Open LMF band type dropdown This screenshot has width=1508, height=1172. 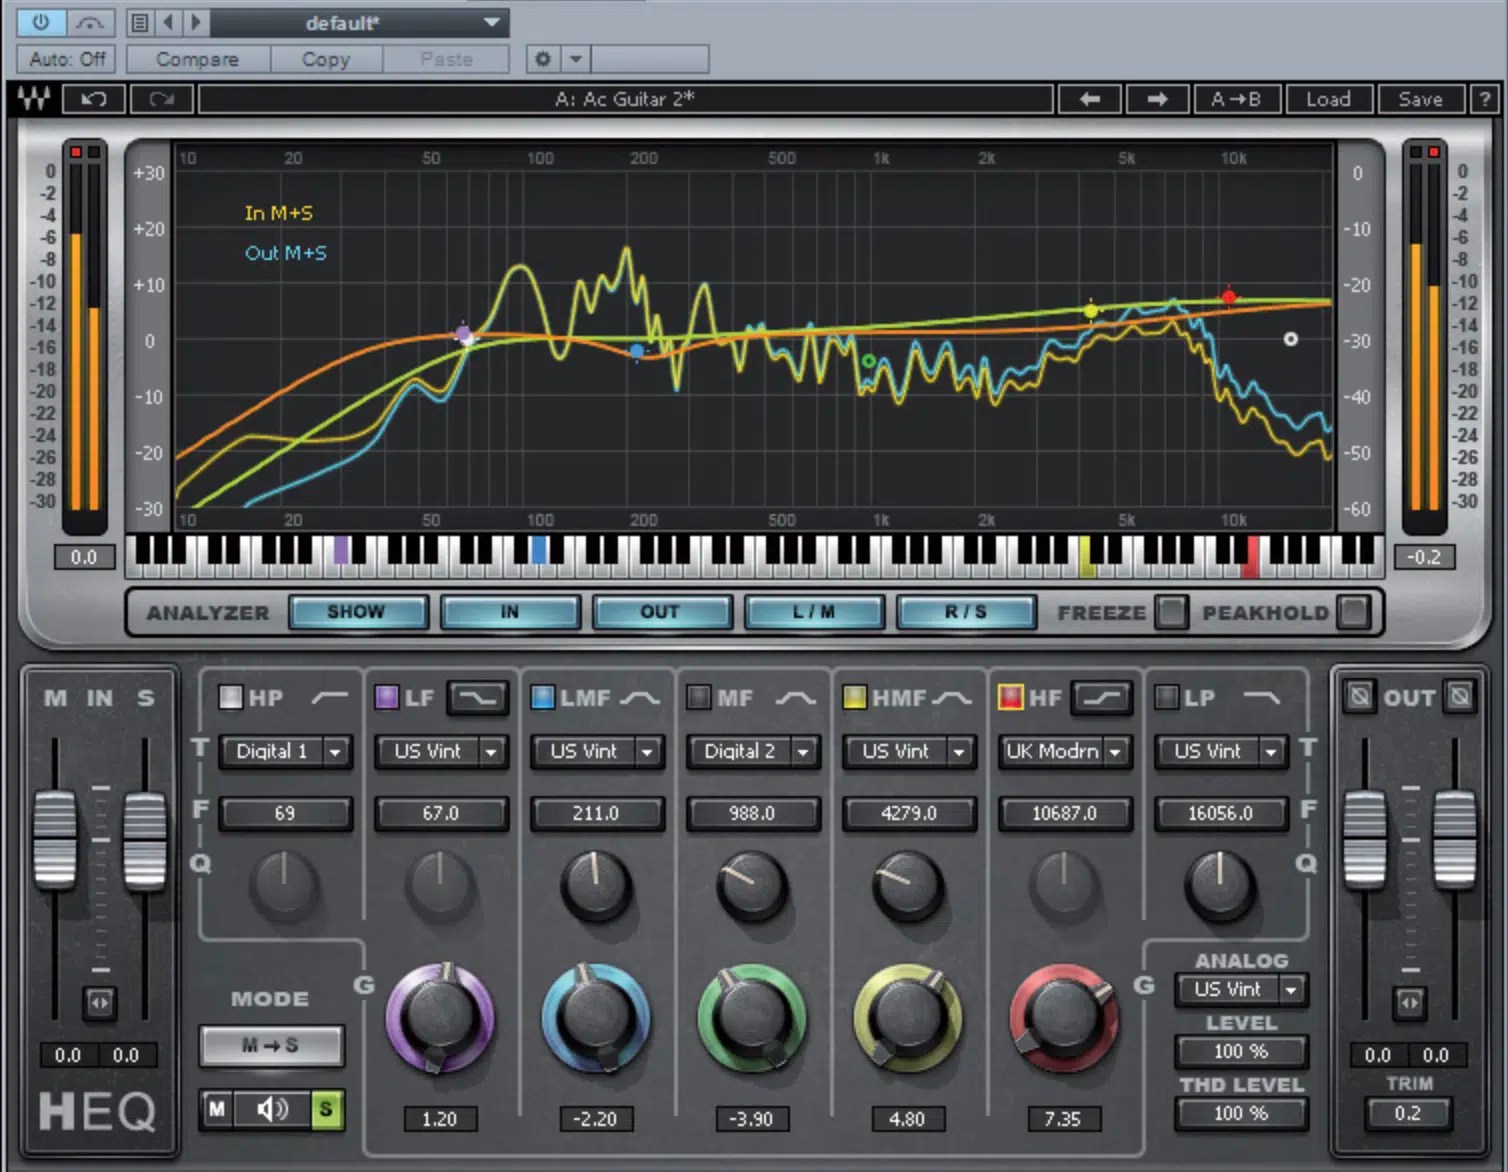[x=597, y=751]
